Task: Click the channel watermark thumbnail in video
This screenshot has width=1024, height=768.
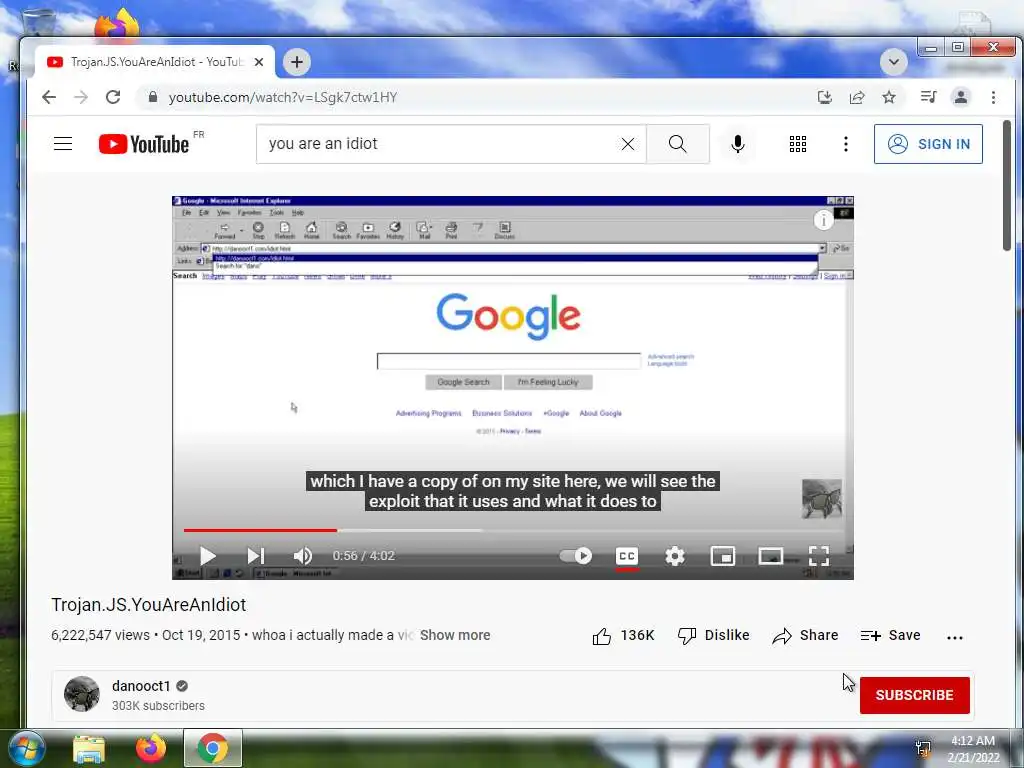Action: pyautogui.click(x=822, y=498)
